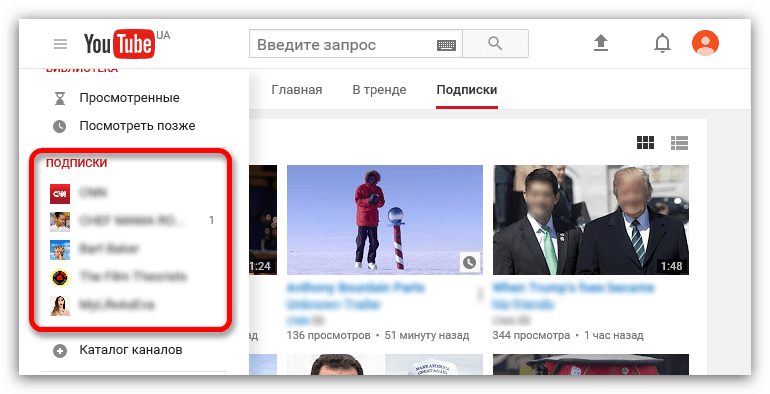Viewport: 770px width, 394px height.
Task: Open the third subscription channel avatar
Action: coord(60,250)
